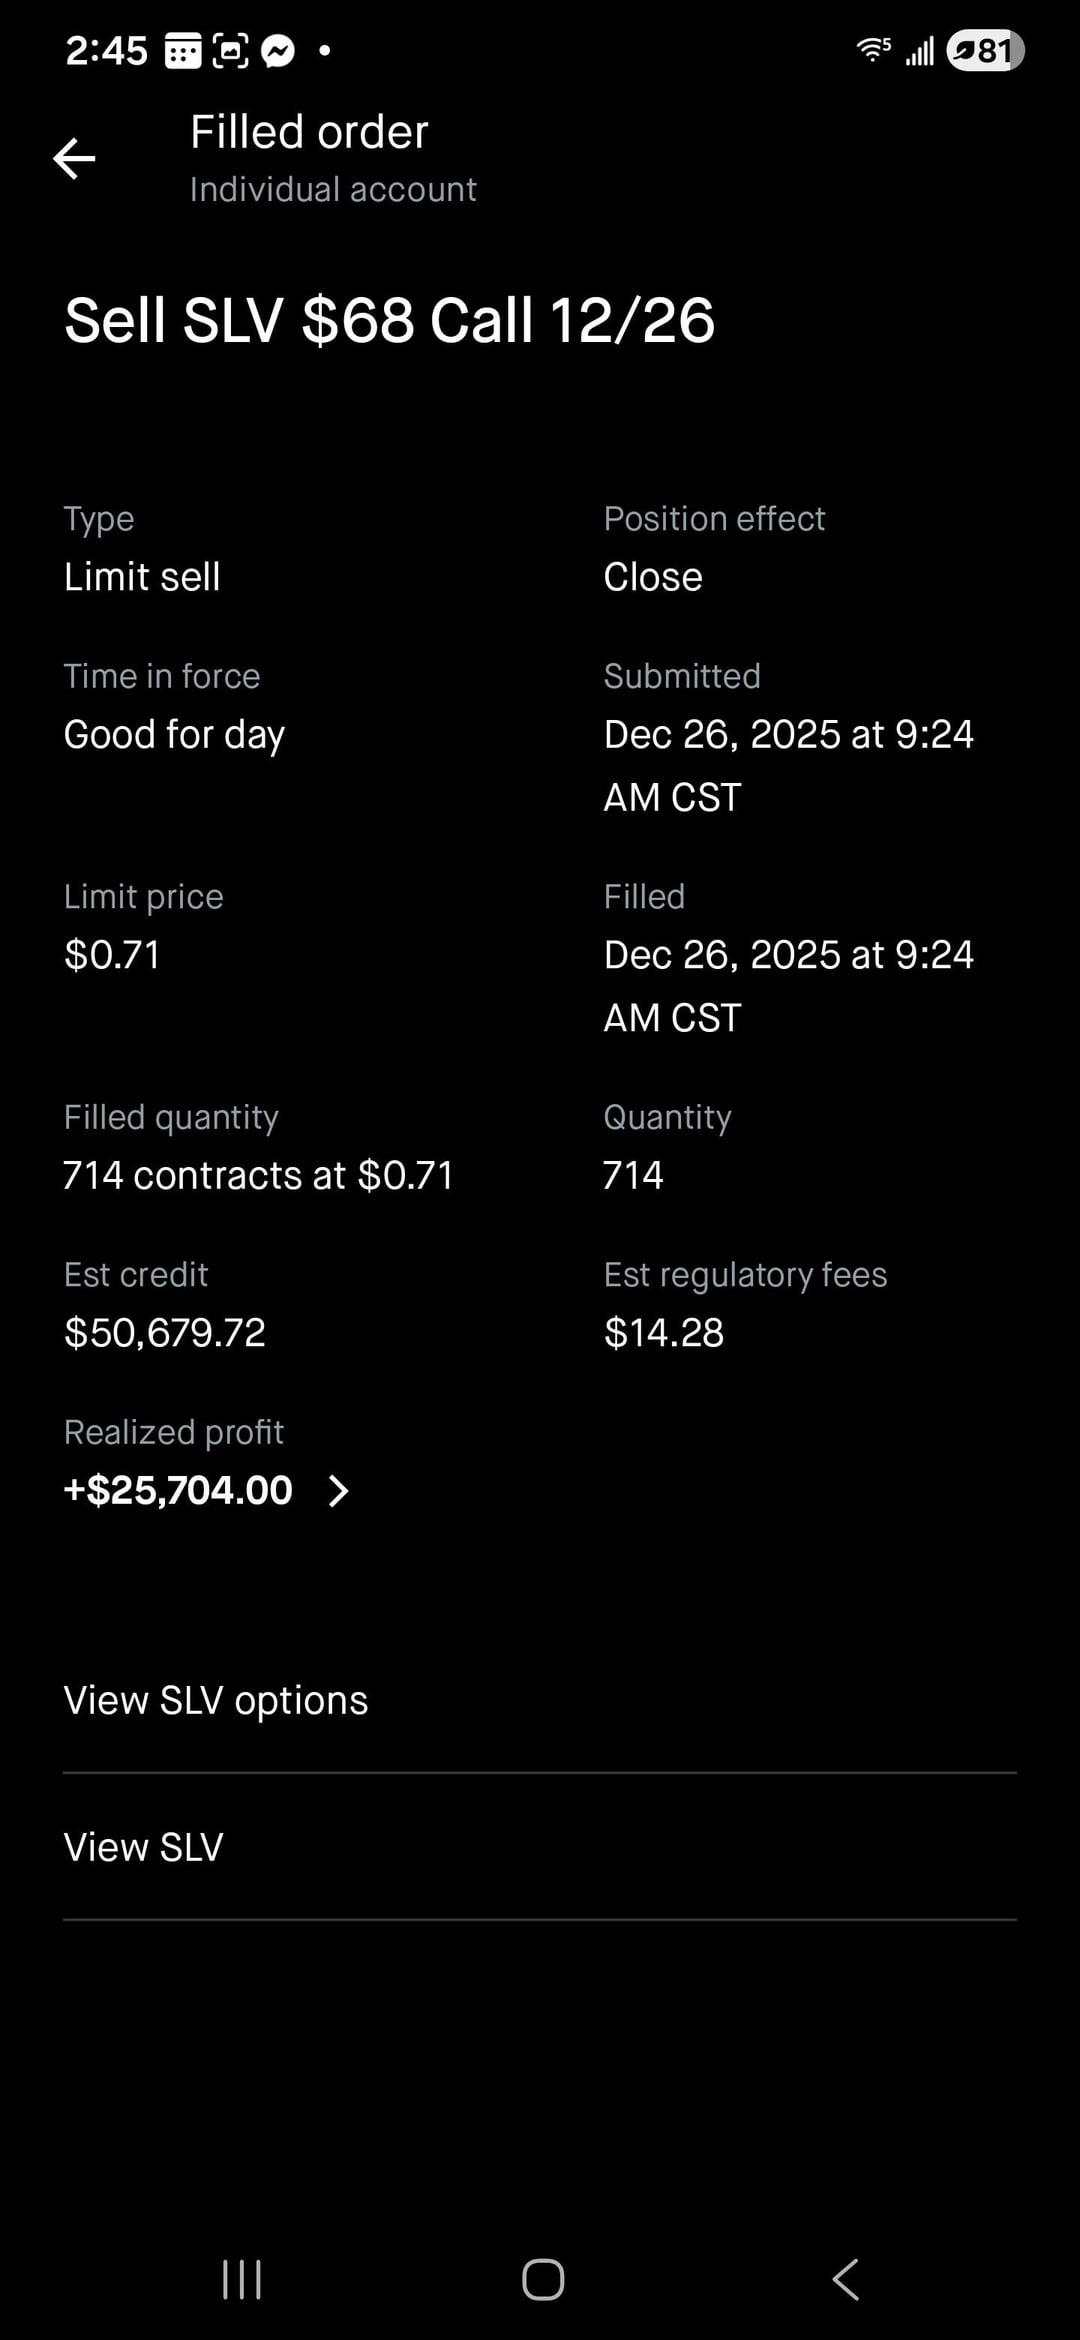Tap the calendar notification icon
Image resolution: width=1080 pixels, height=2340 pixels.
[182, 50]
